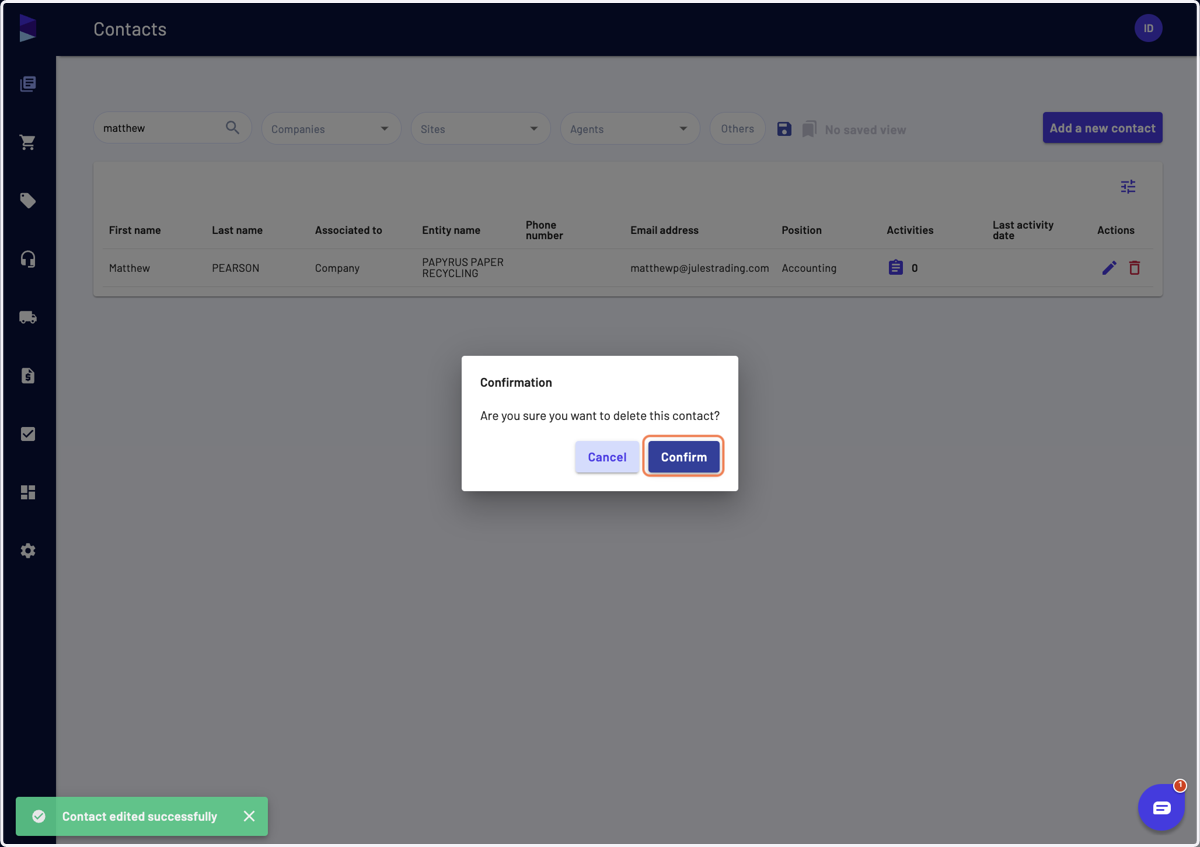The width and height of the screenshot is (1200, 847).
Task: Delete Matthew Pearson with trash icon
Action: click(x=1134, y=268)
